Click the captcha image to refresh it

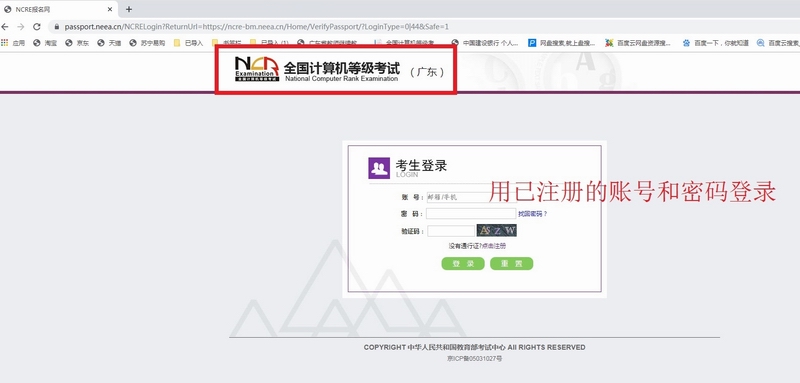click(x=497, y=231)
